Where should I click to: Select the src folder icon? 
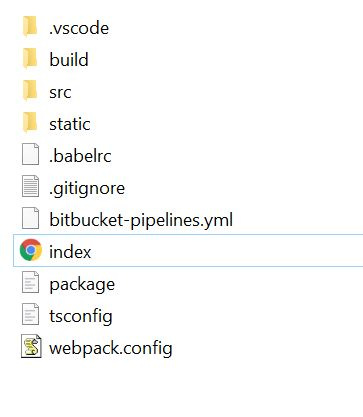[x=30, y=91]
